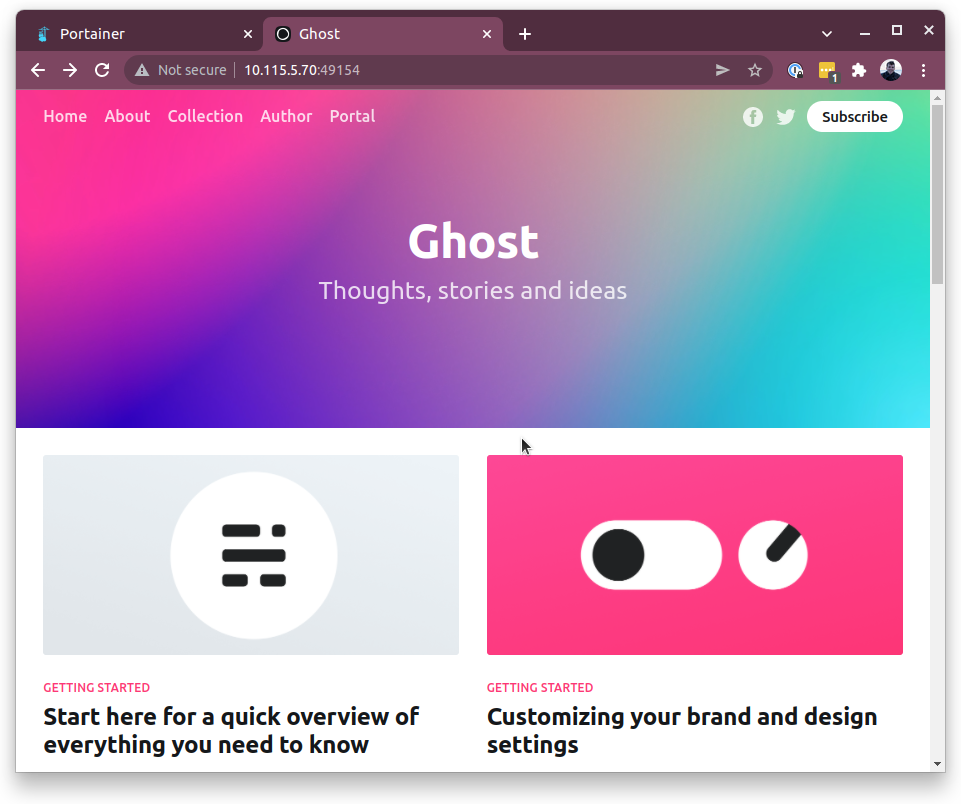
Task: Click the pink toggle-switch post thumbnail
Action: tap(694, 555)
